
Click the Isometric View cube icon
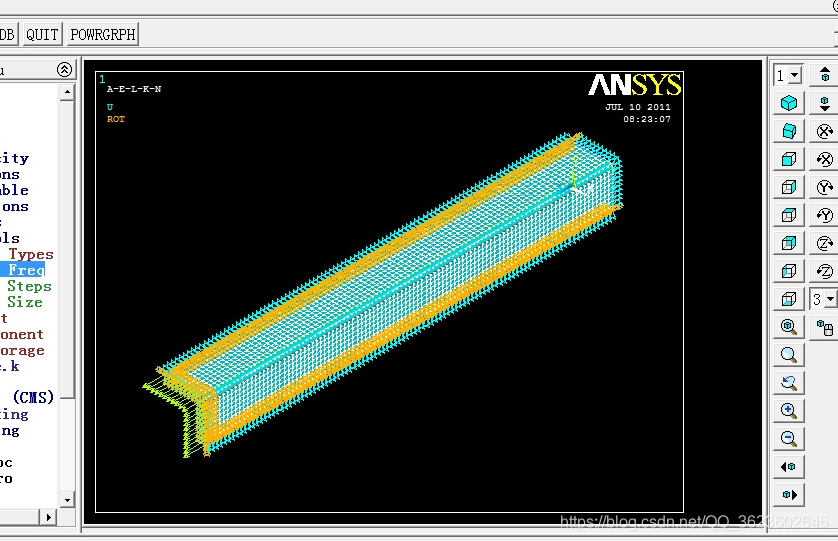pos(789,103)
